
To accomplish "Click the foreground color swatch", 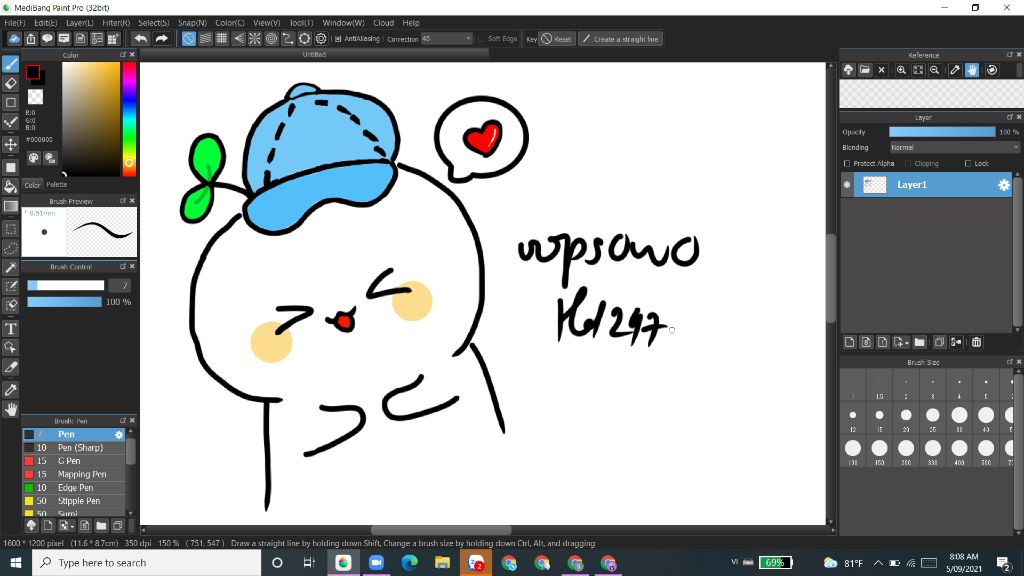I will point(32,72).
